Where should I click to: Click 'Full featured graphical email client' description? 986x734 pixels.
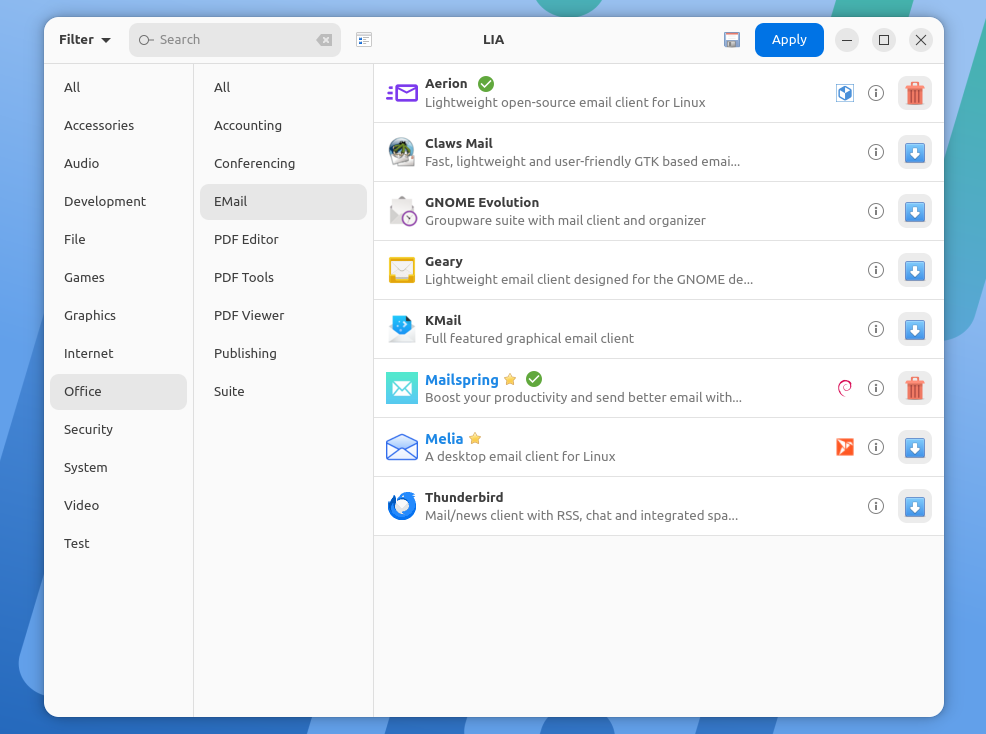529,338
